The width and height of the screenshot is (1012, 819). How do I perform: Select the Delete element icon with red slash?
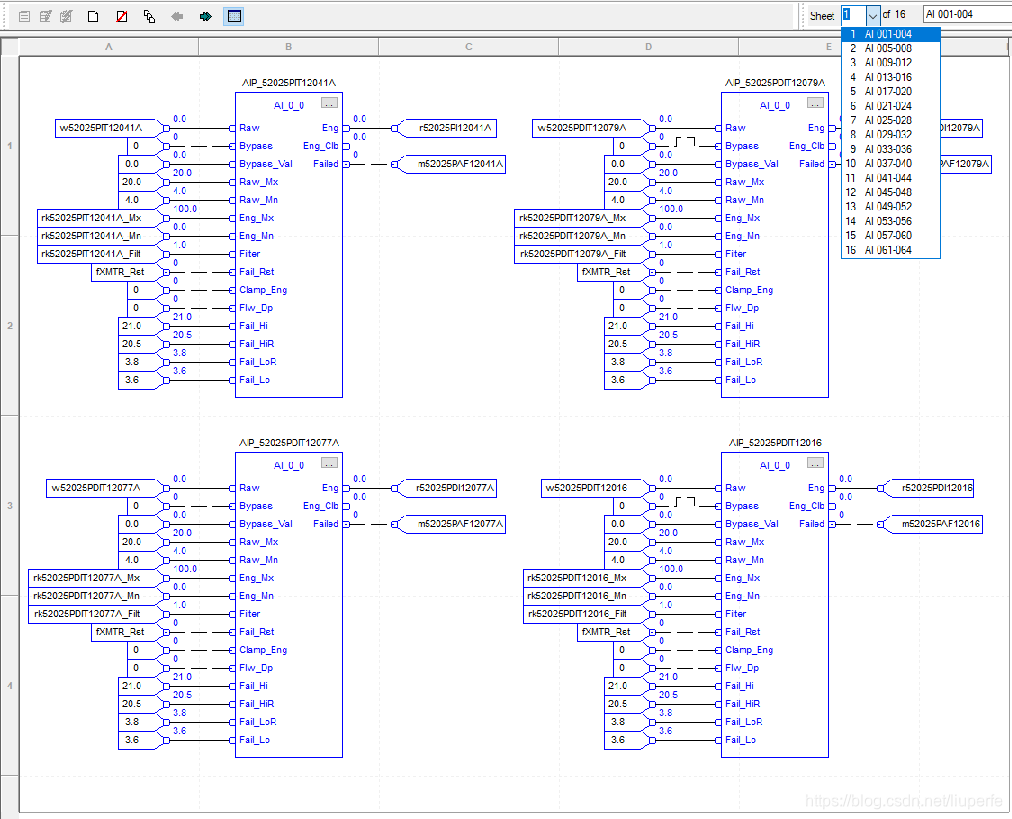120,15
